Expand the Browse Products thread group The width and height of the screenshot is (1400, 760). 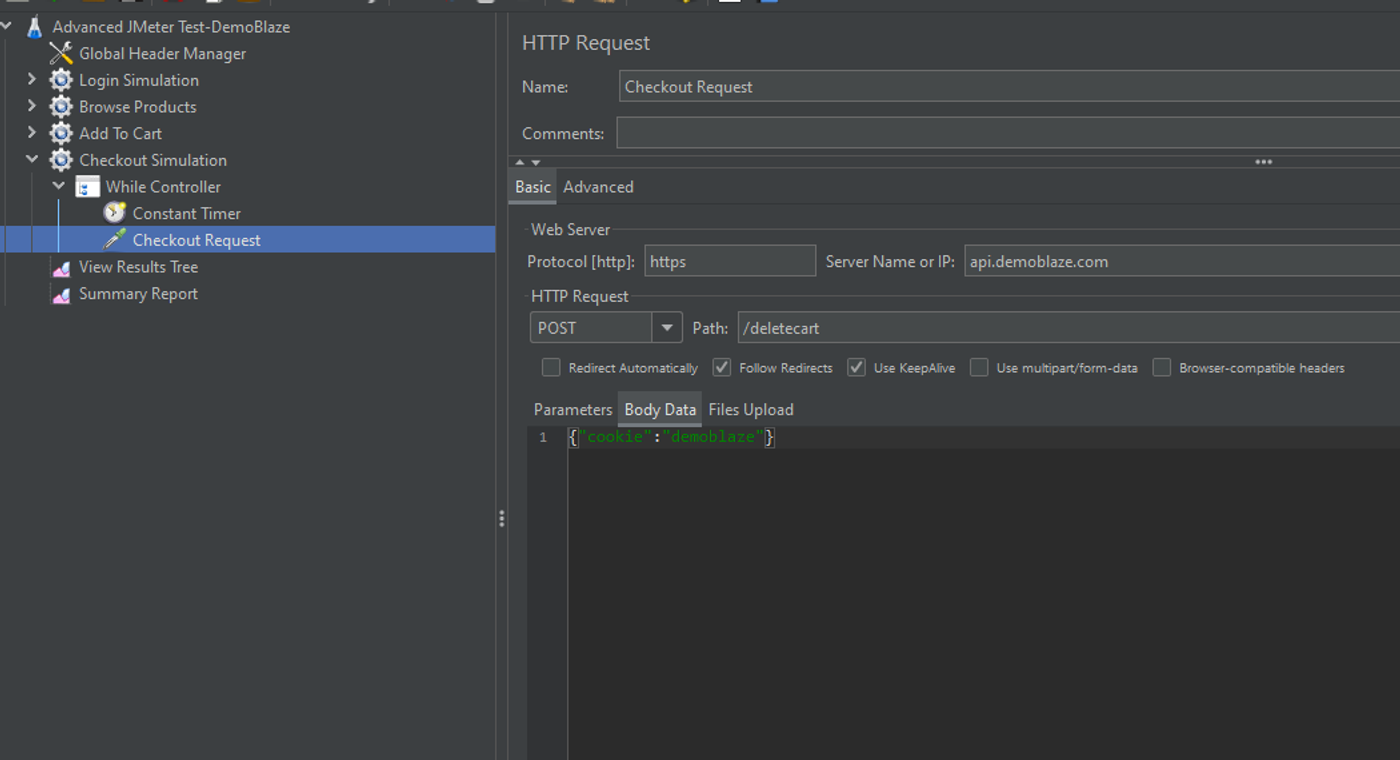click(x=32, y=107)
